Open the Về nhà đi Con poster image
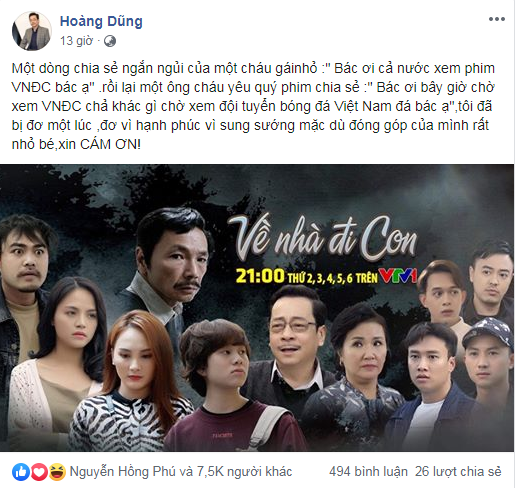515x488 pixels. (257, 308)
